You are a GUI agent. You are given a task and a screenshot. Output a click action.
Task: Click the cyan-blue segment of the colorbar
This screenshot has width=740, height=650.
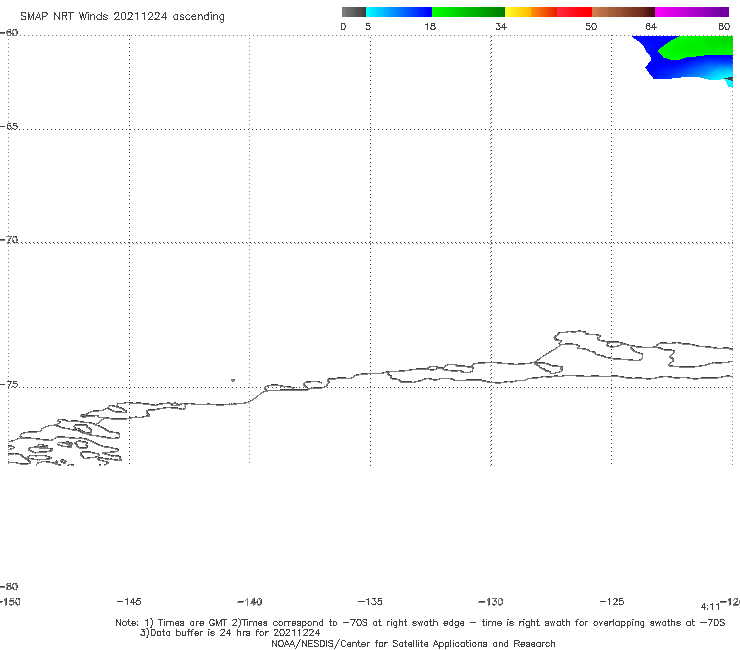point(399,12)
